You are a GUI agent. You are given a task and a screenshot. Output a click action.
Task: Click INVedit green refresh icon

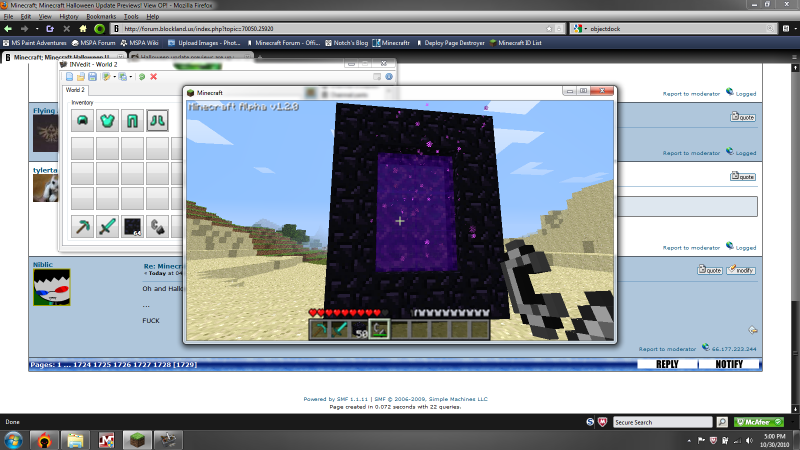click(x=142, y=77)
